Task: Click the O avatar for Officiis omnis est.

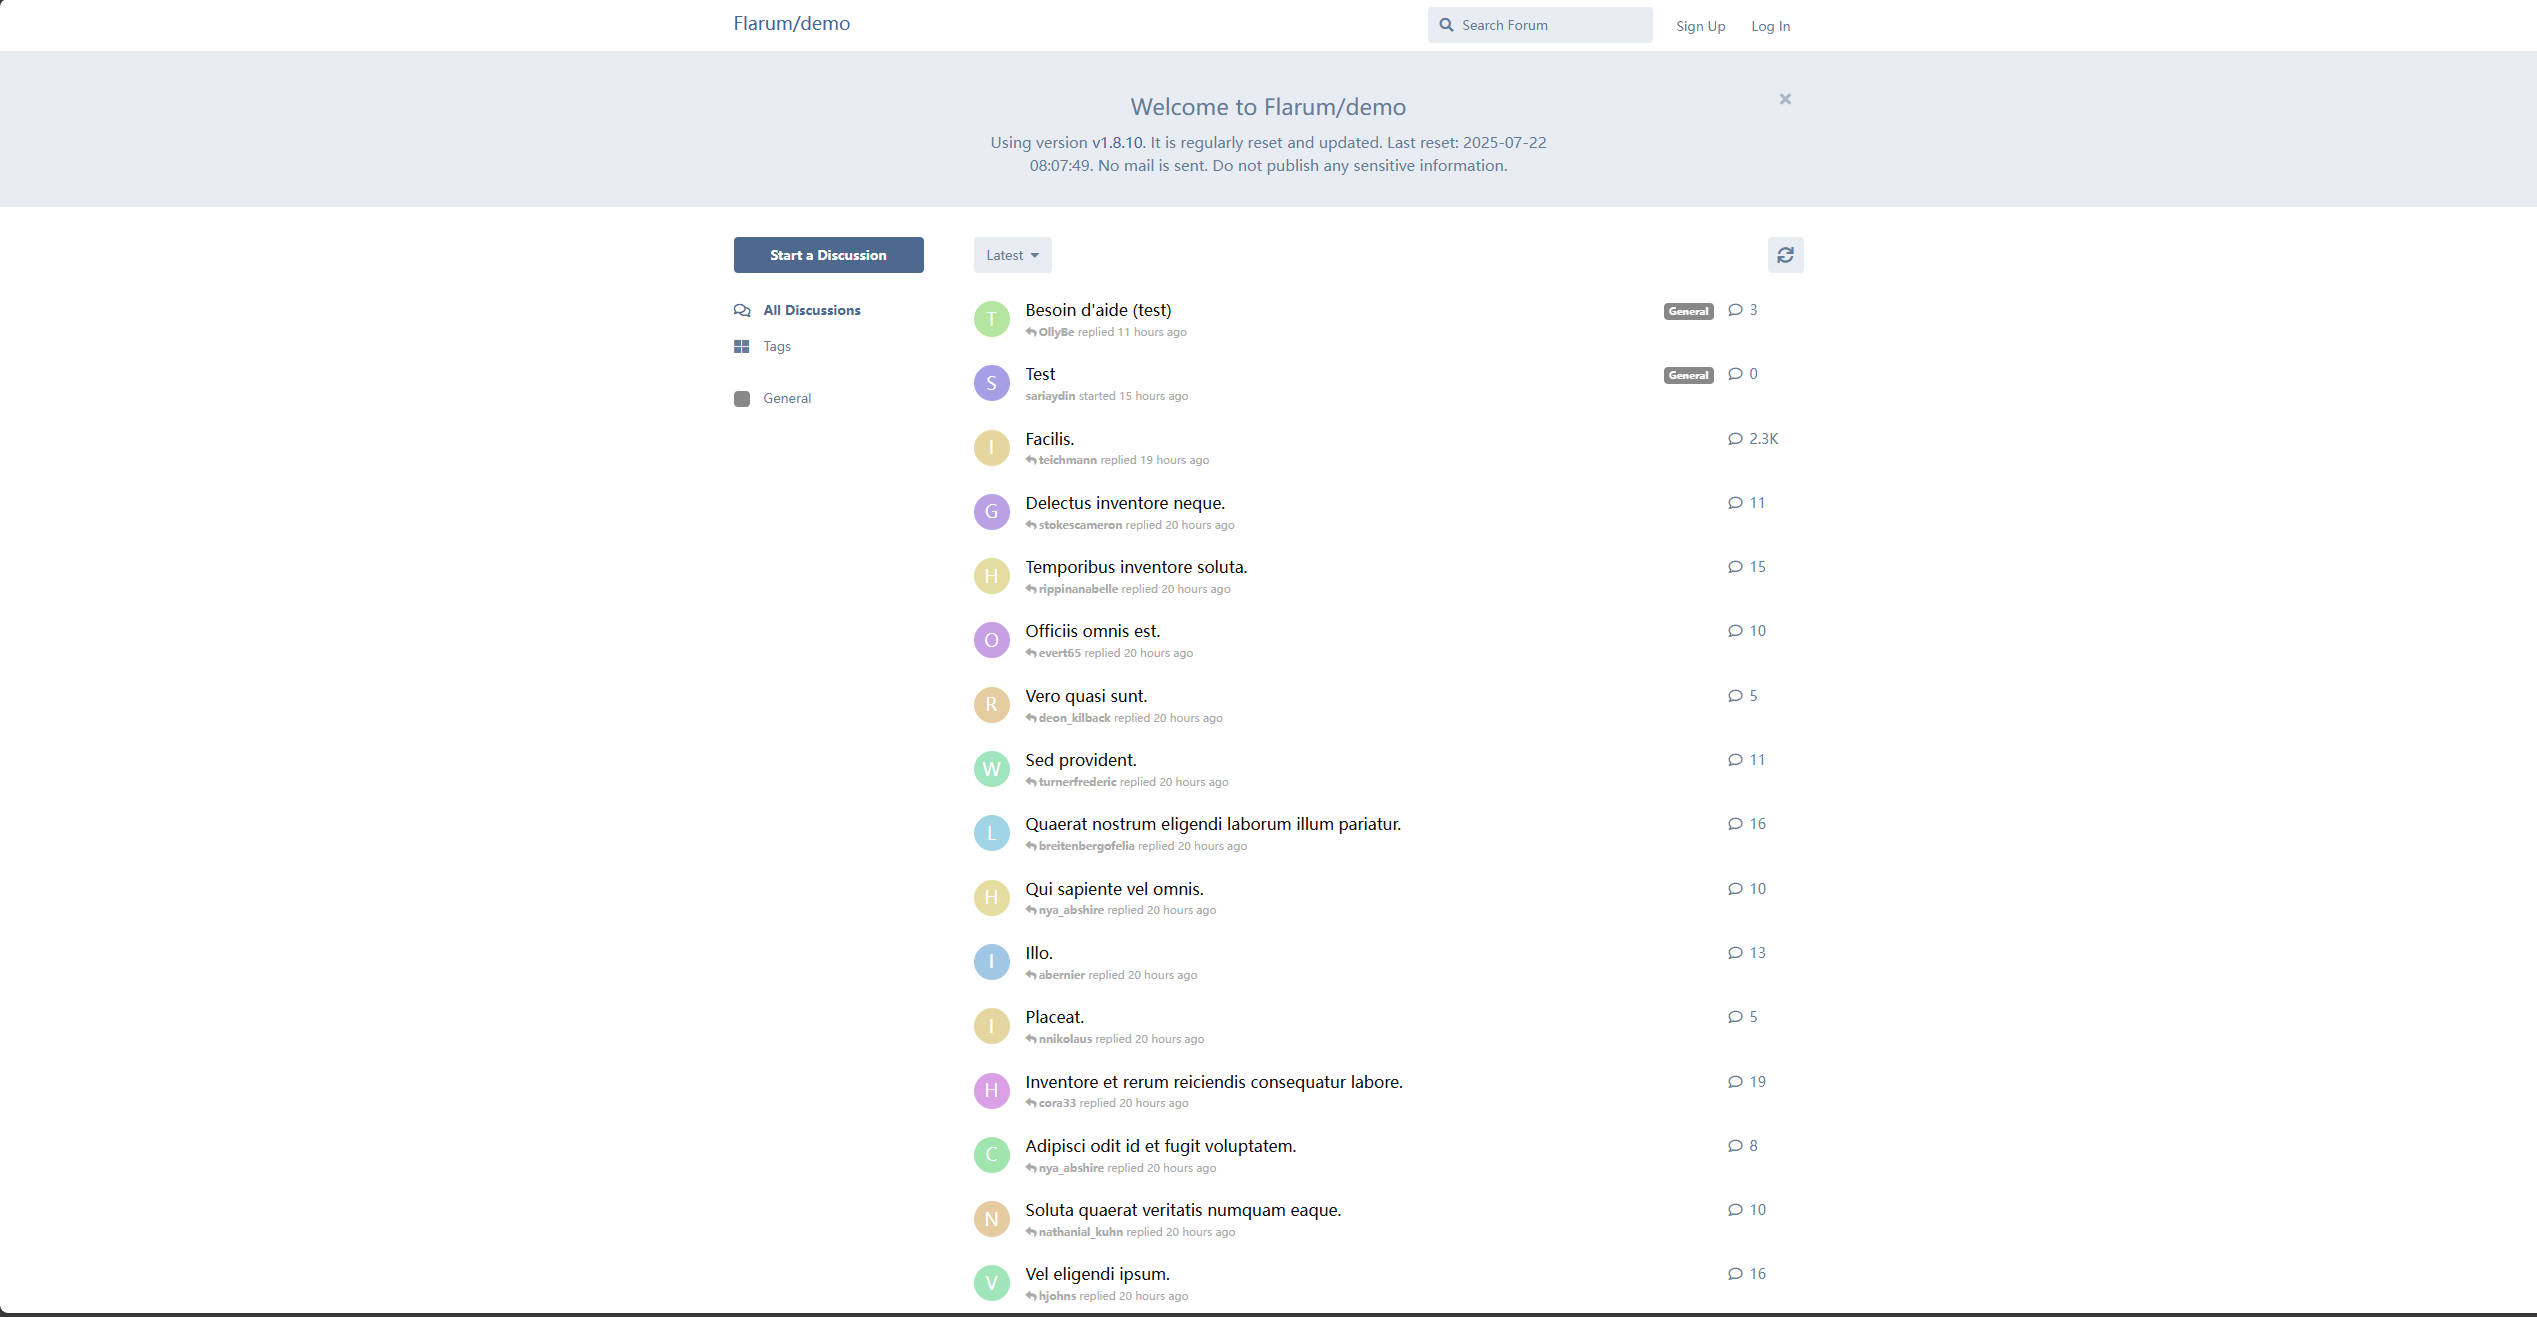Action: [x=992, y=640]
